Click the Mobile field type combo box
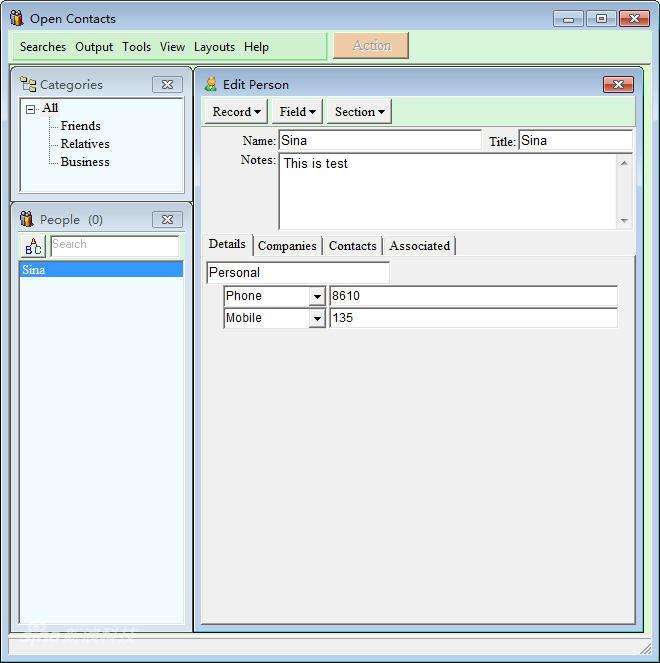660x663 pixels. click(x=274, y=318)
